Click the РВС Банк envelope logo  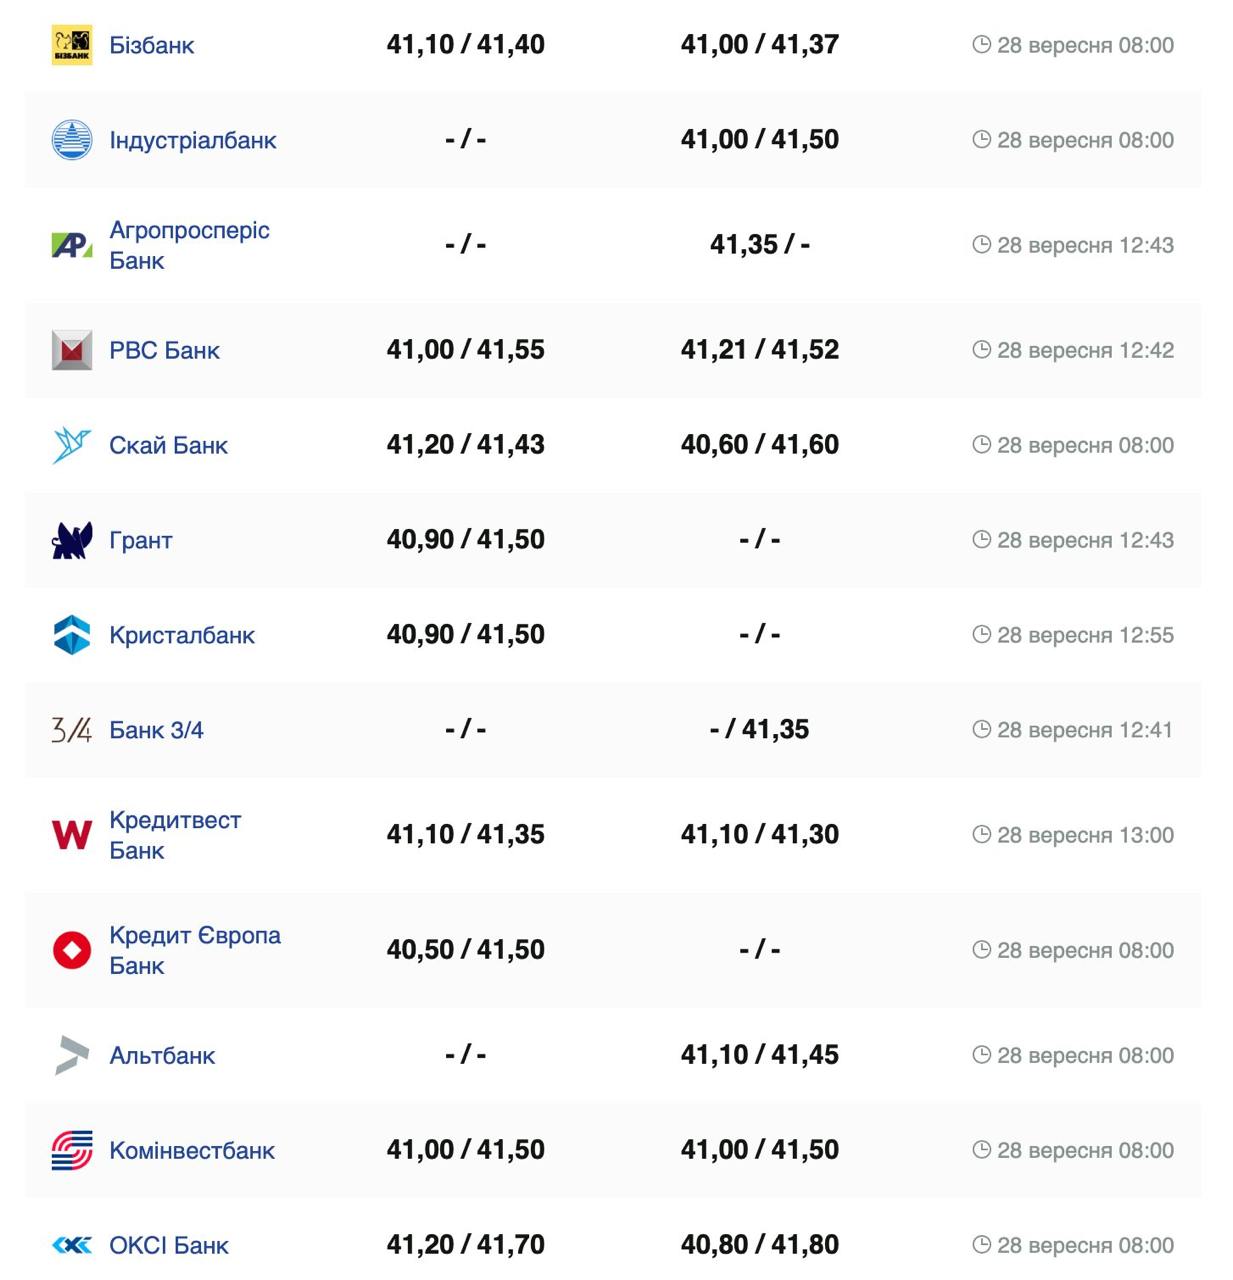pos(72,350)
